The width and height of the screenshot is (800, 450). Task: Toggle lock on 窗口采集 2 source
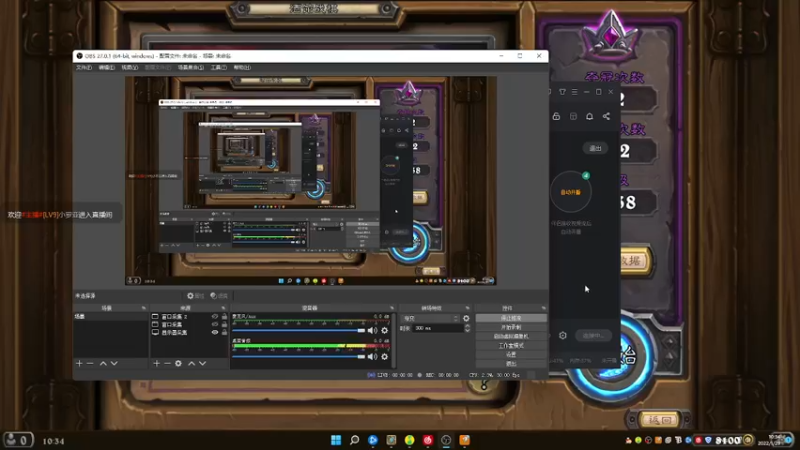point(224,316)
